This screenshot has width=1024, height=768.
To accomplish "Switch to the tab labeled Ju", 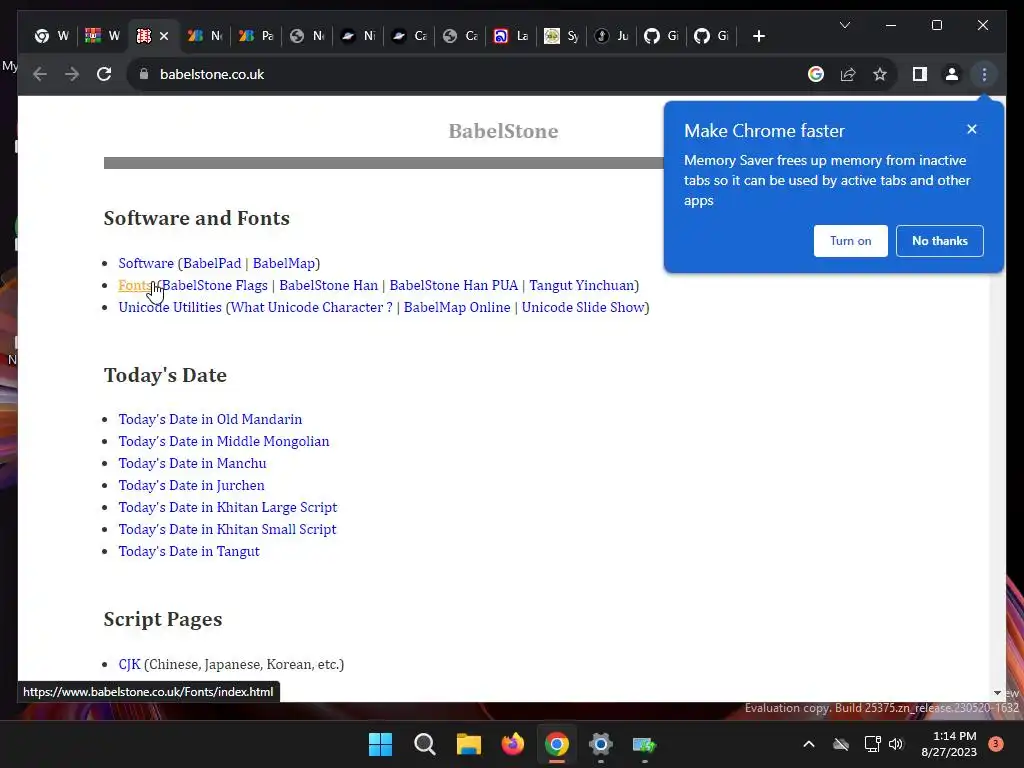I will (x=613, y=36).
